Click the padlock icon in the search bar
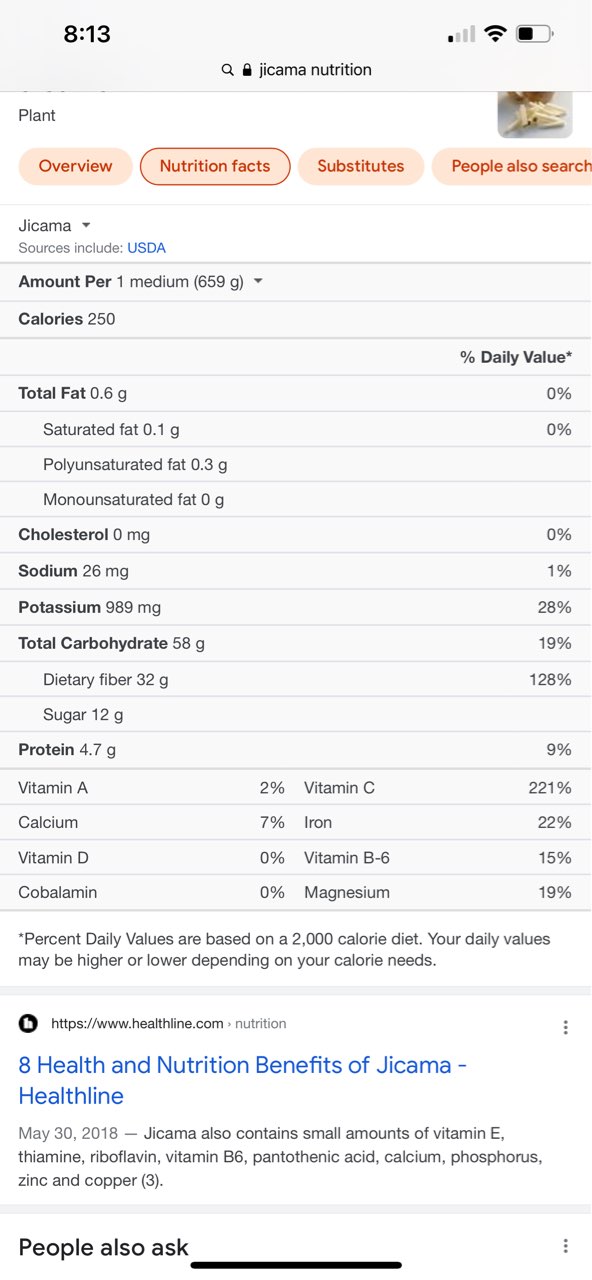Screen dimensions: 592x1280 [x=246, y=70]
